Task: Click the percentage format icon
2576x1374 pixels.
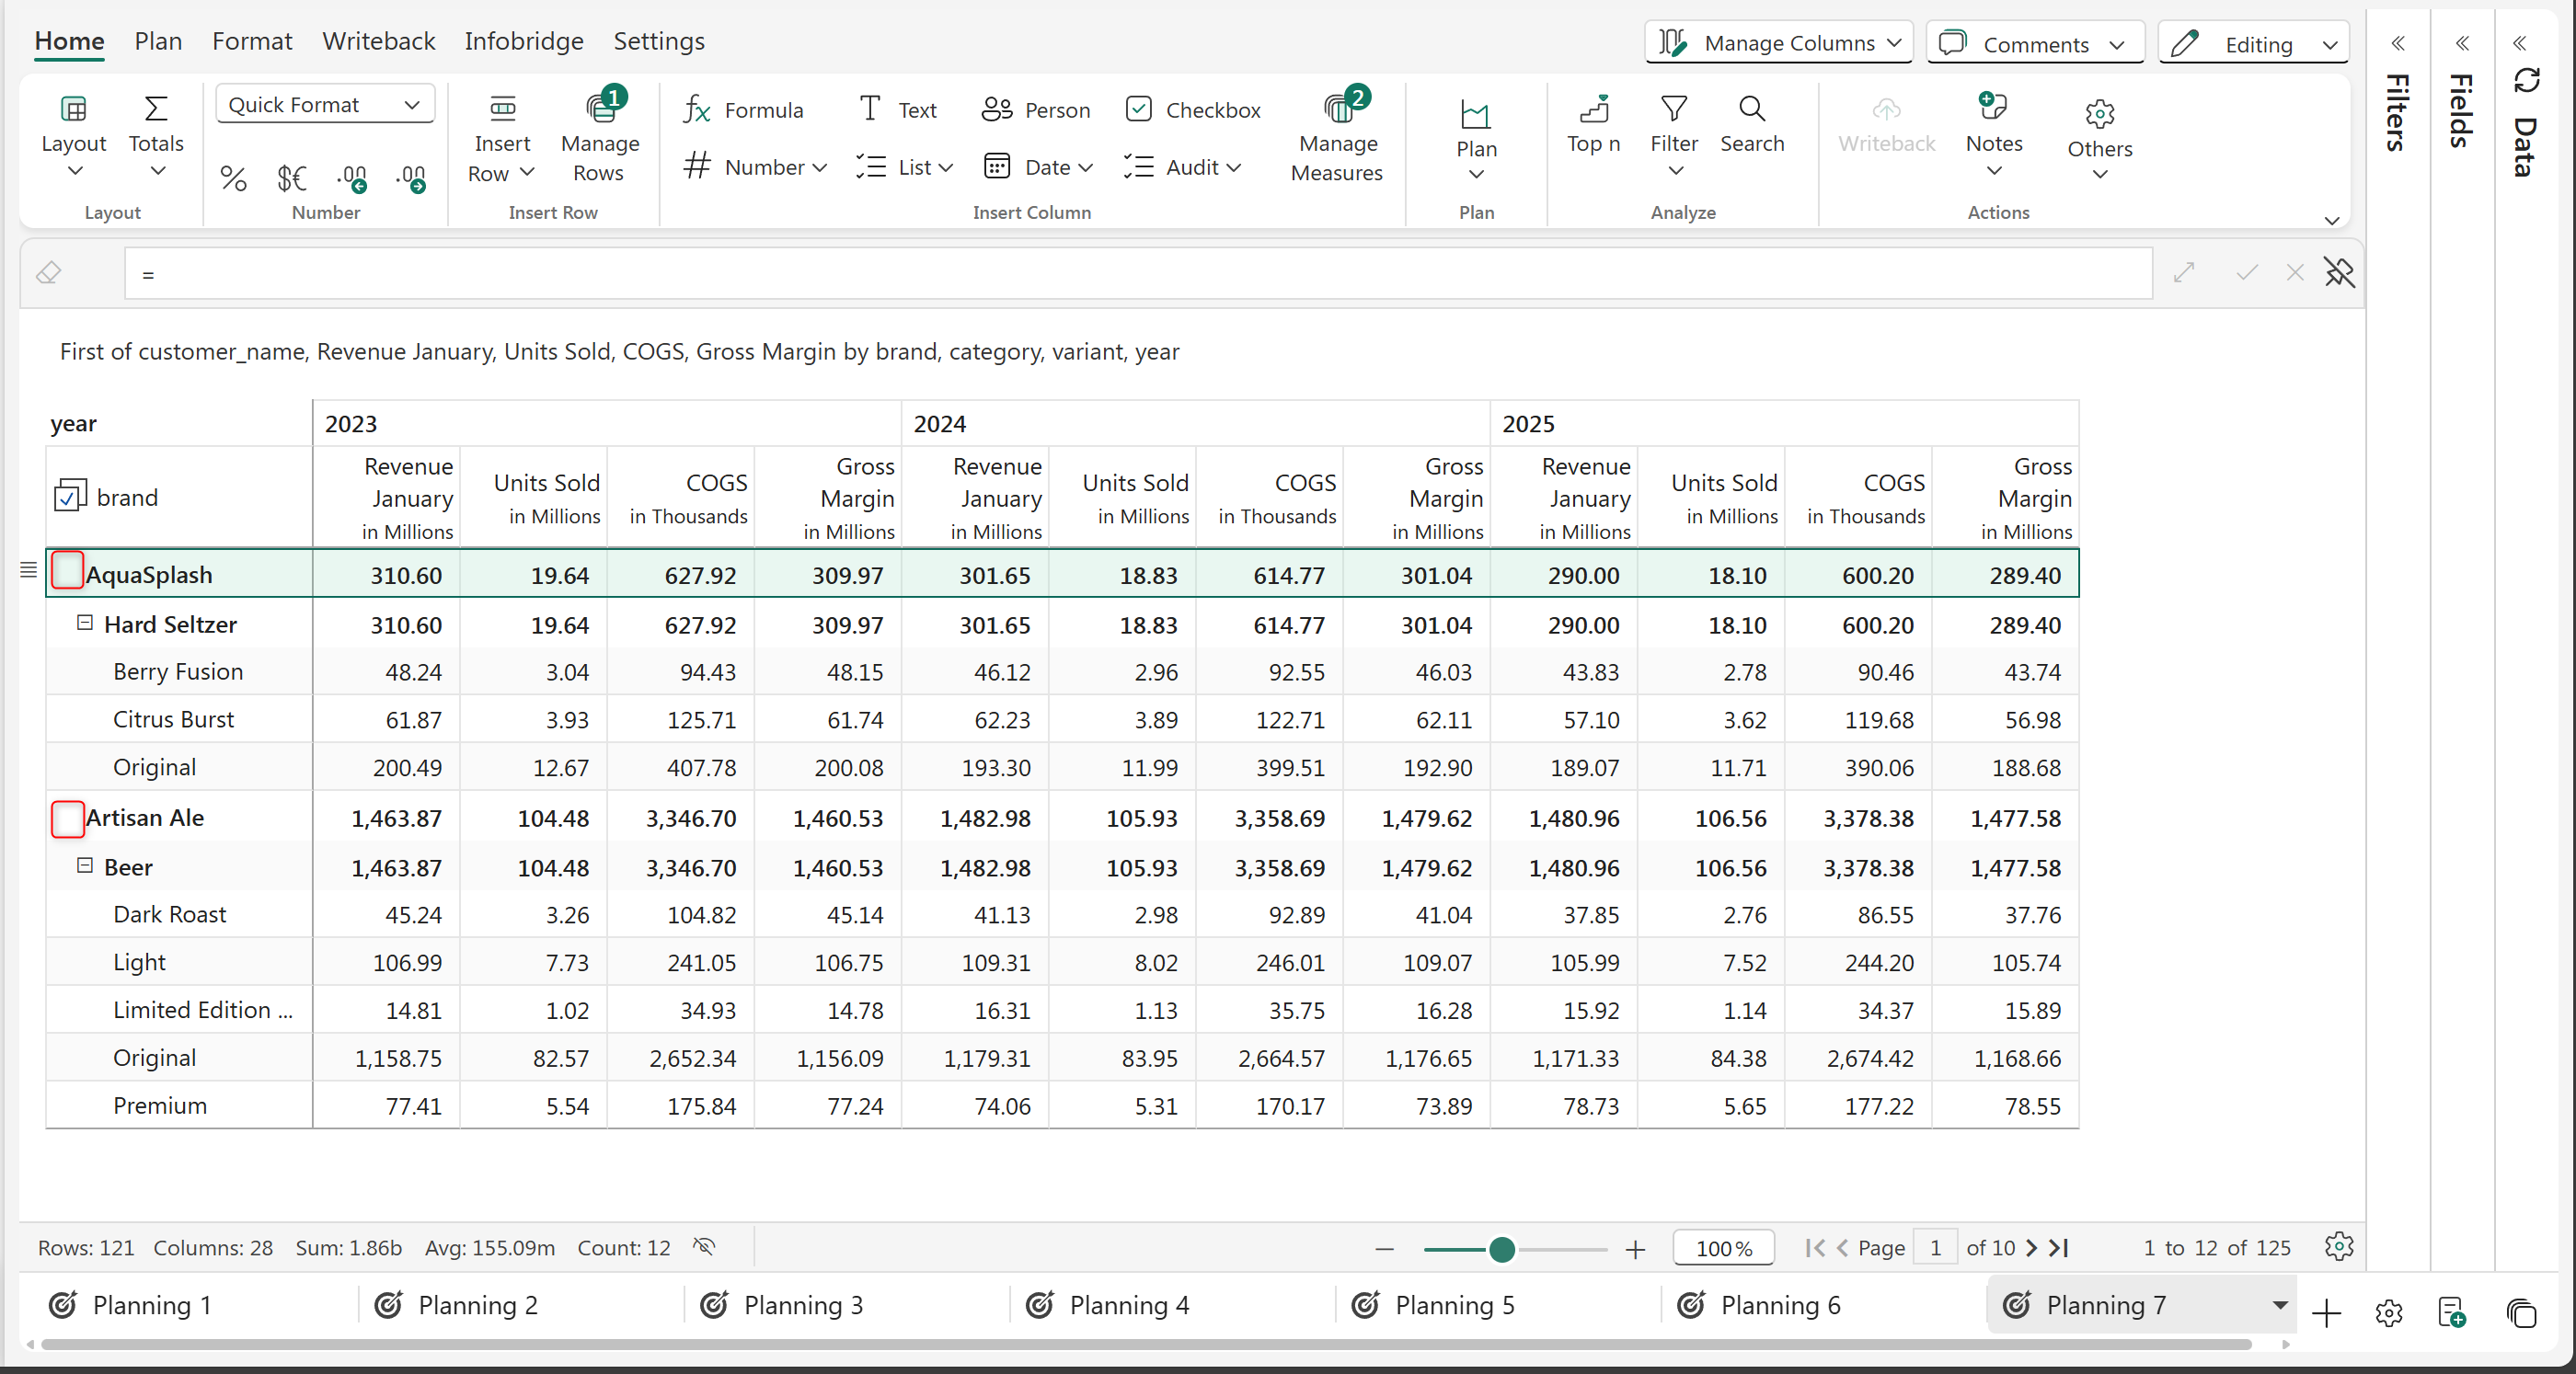Action: pyautogui.click(x=233, y=179)
